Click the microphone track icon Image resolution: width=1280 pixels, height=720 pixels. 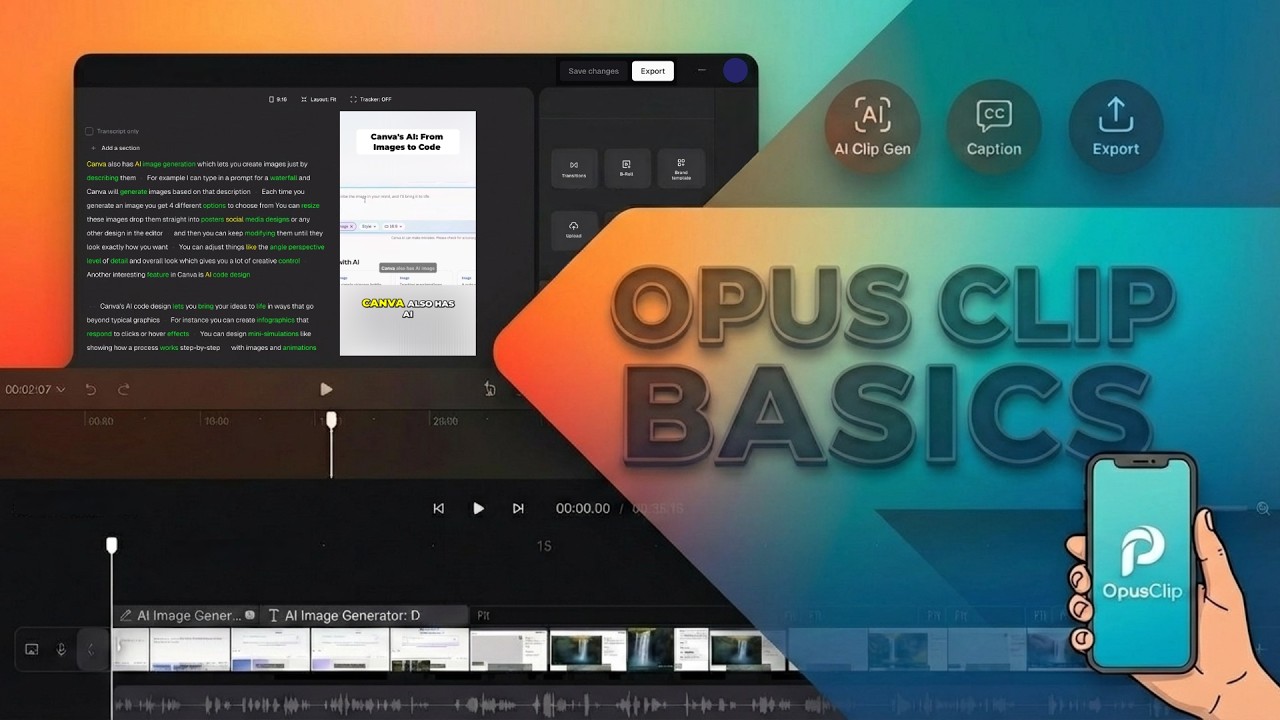[x=61, y=650]
